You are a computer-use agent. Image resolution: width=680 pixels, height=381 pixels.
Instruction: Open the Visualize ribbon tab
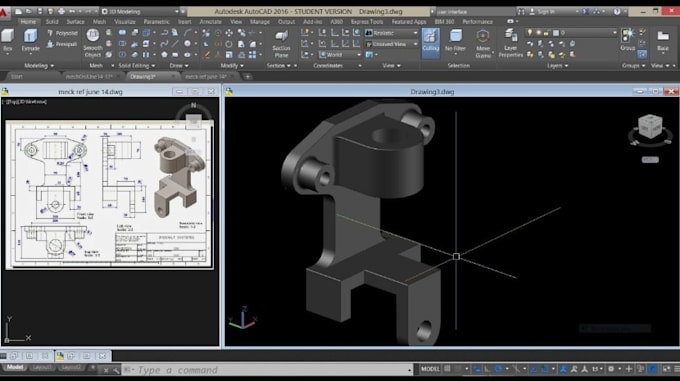click(x=125, y=22)
